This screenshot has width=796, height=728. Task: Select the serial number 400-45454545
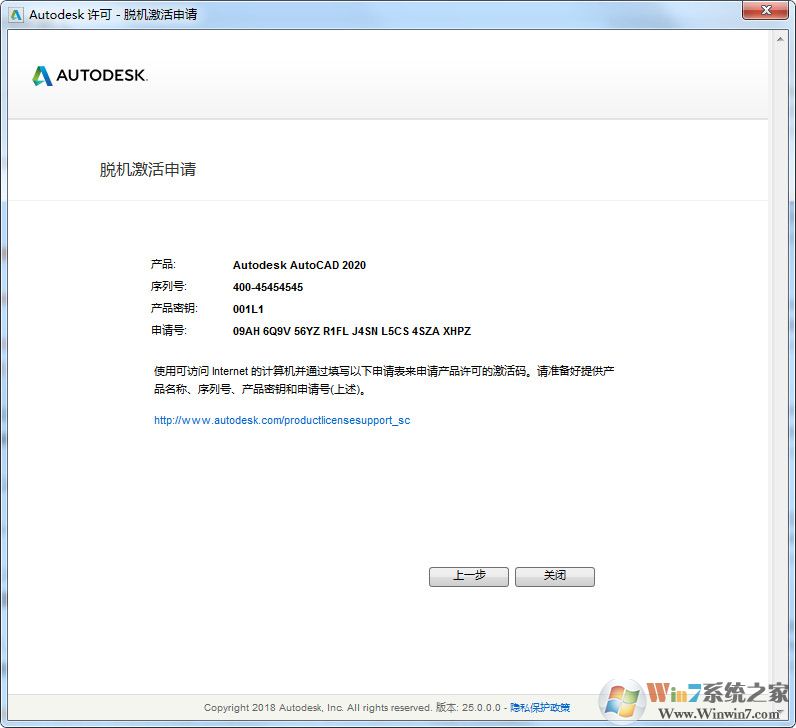268,287
